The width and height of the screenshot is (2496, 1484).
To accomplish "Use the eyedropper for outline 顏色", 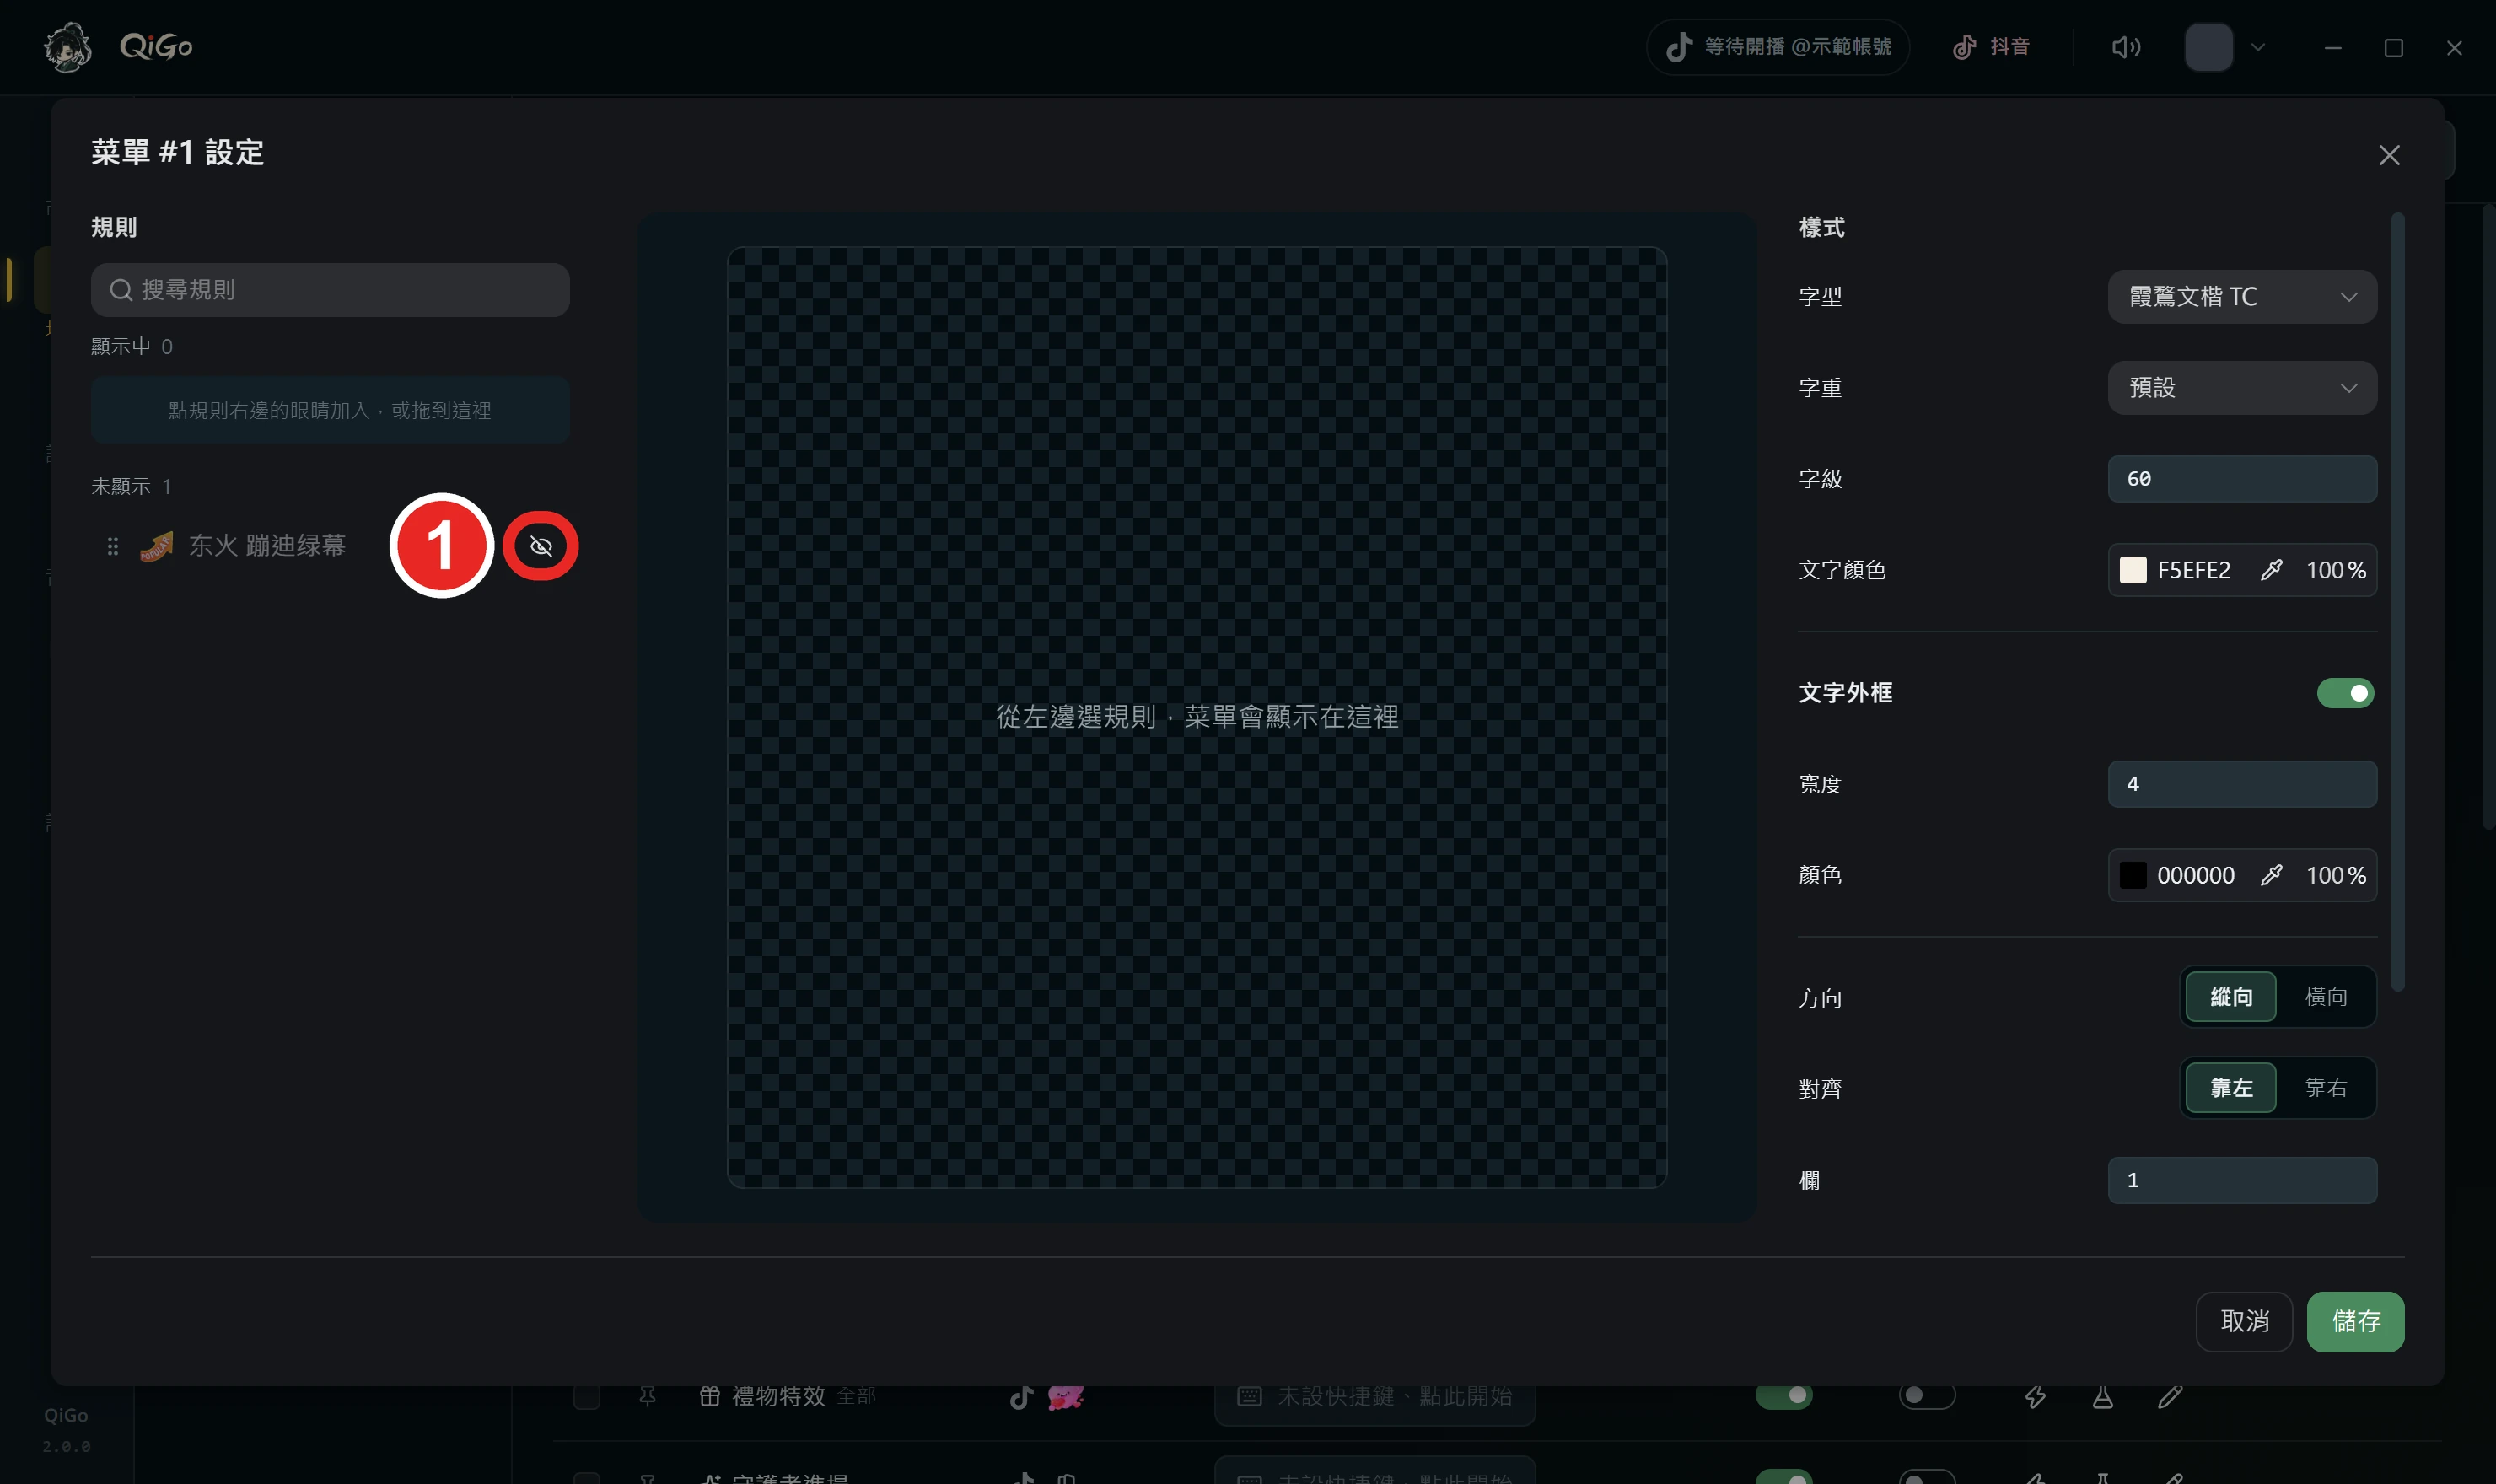I will tap(2271, 875).
